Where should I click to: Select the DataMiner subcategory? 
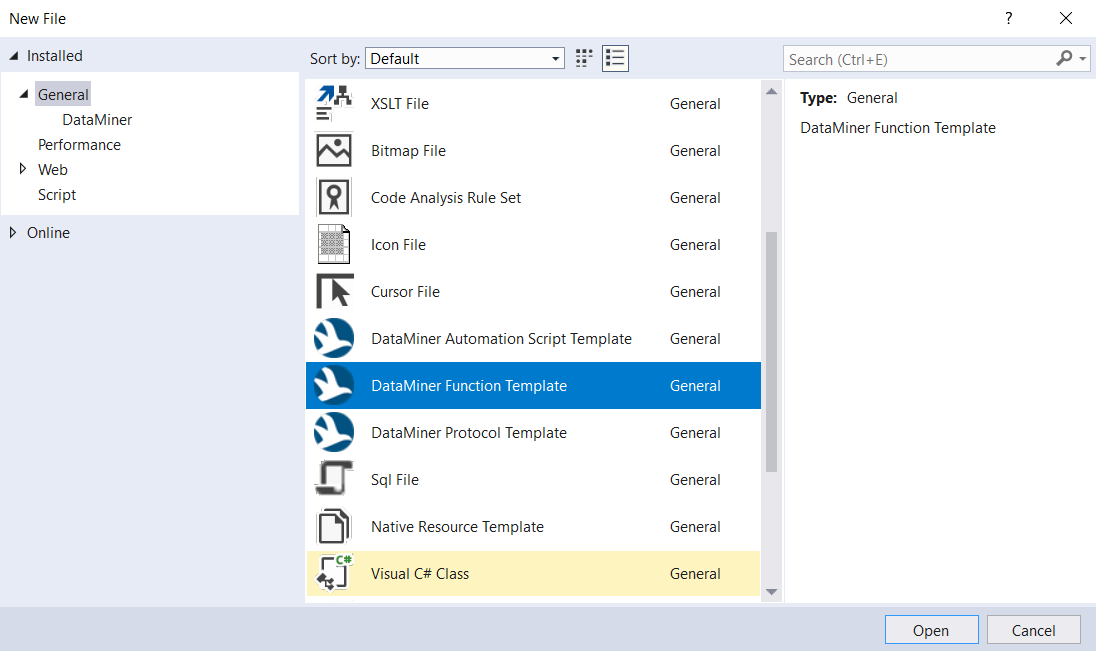pyautogui.click(x=97, y=120)
